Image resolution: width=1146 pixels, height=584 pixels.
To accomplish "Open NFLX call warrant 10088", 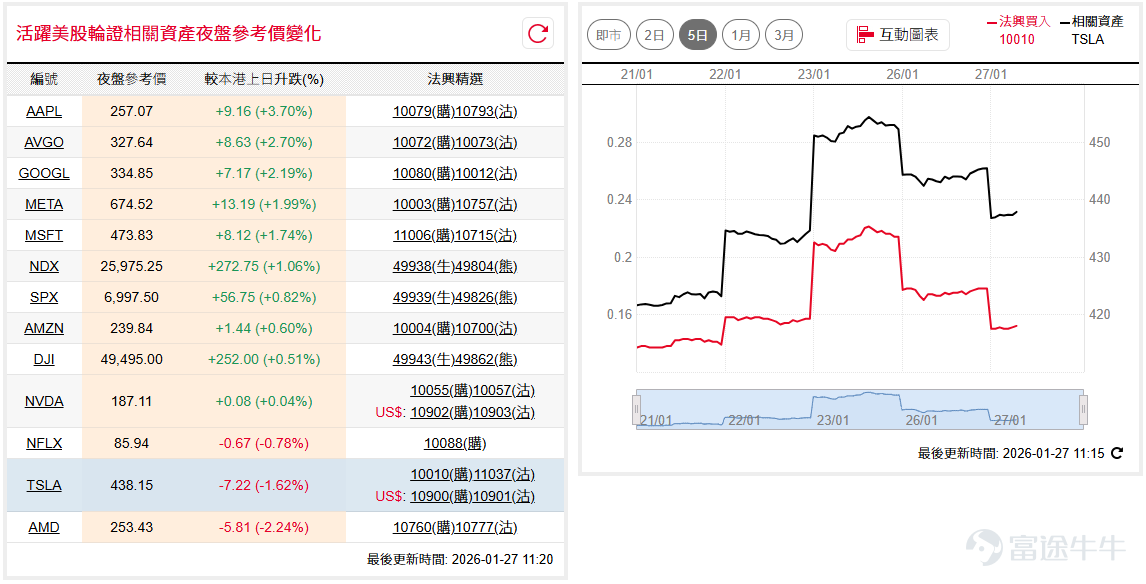I will click(455, 443).
